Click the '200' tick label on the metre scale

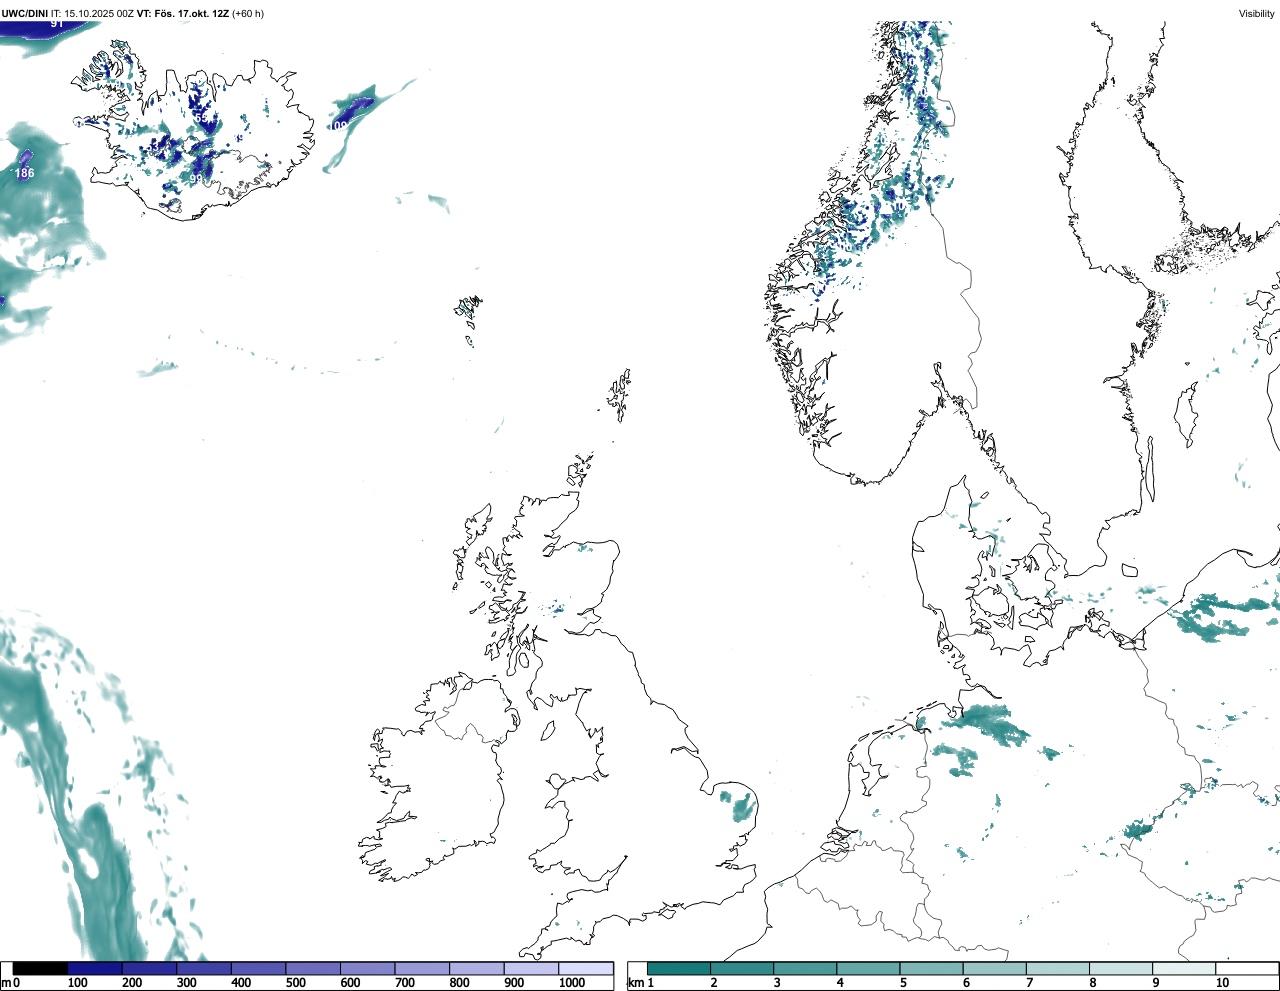coord(132,982)
